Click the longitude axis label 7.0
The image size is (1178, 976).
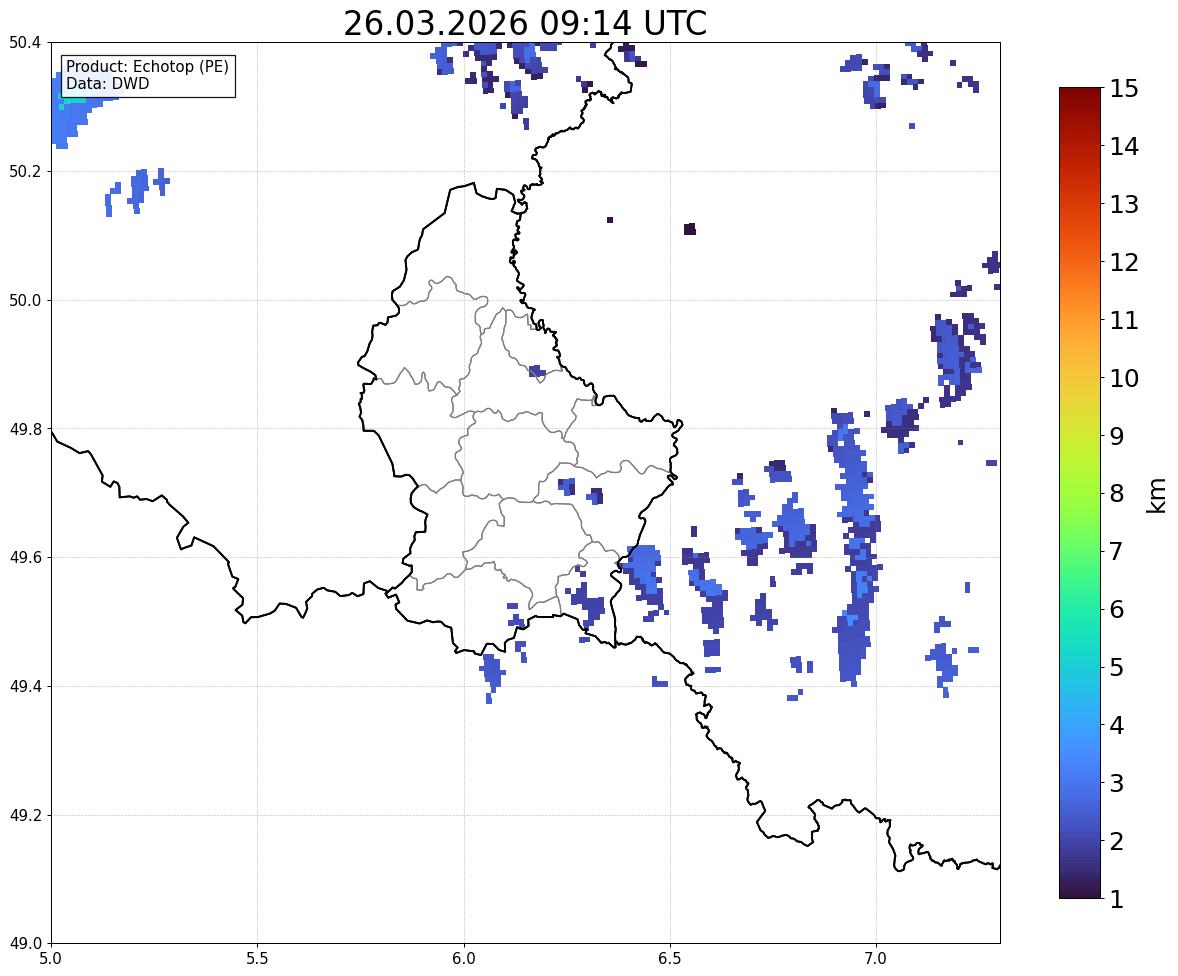[876, 959]
